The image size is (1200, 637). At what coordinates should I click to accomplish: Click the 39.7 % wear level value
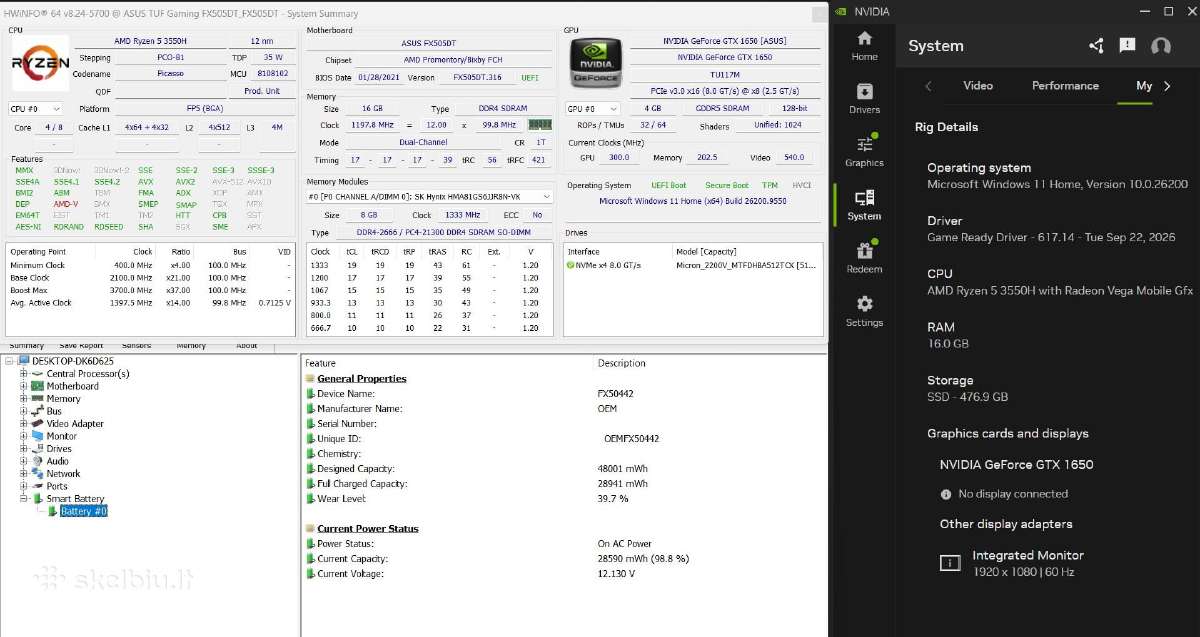[612, 499]
